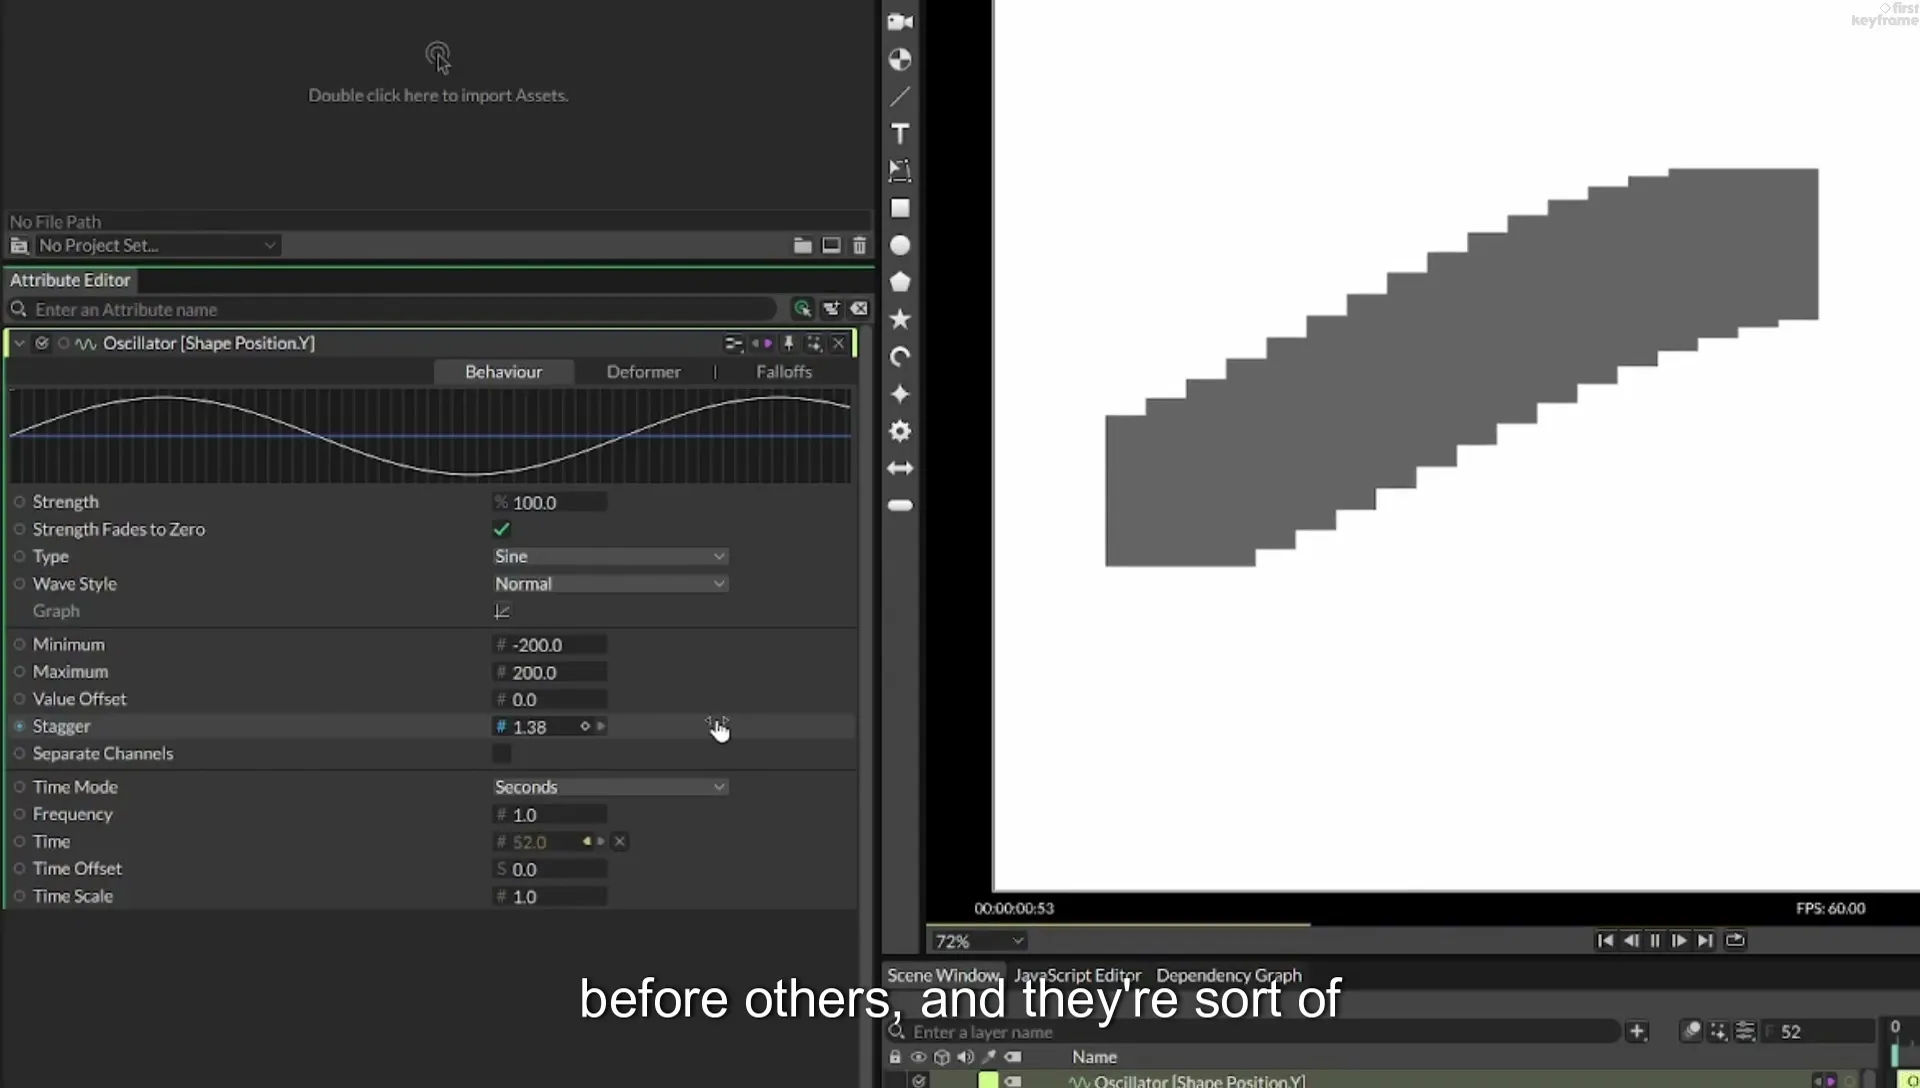Open the Time Mode dropdown
The image size is (1920, 1088).
[610, 787]
